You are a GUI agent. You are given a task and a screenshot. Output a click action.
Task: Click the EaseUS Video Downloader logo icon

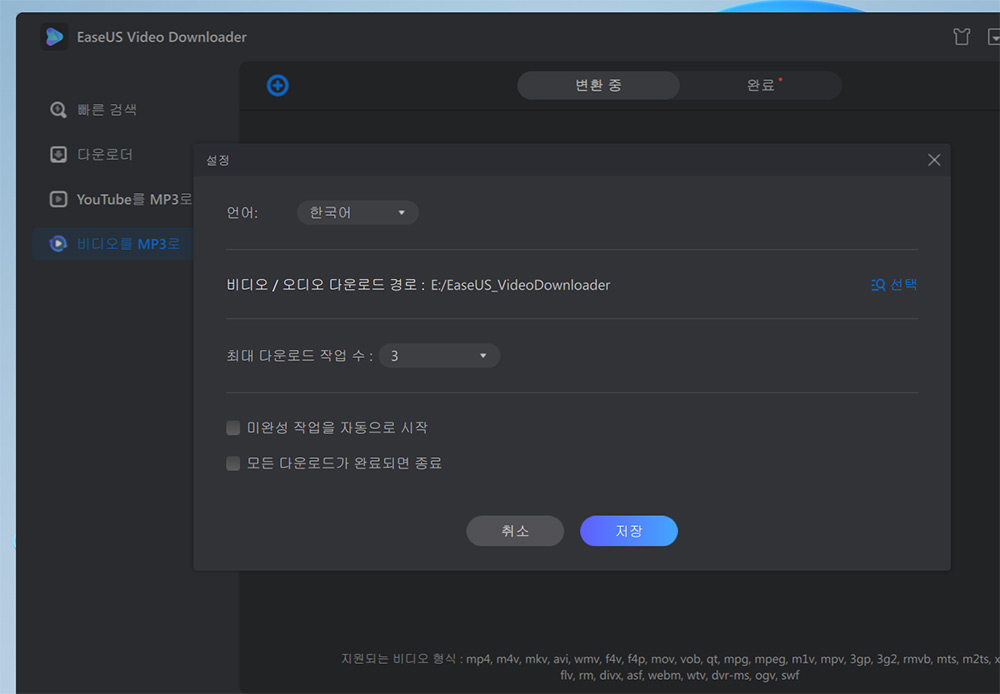[54, 37]
